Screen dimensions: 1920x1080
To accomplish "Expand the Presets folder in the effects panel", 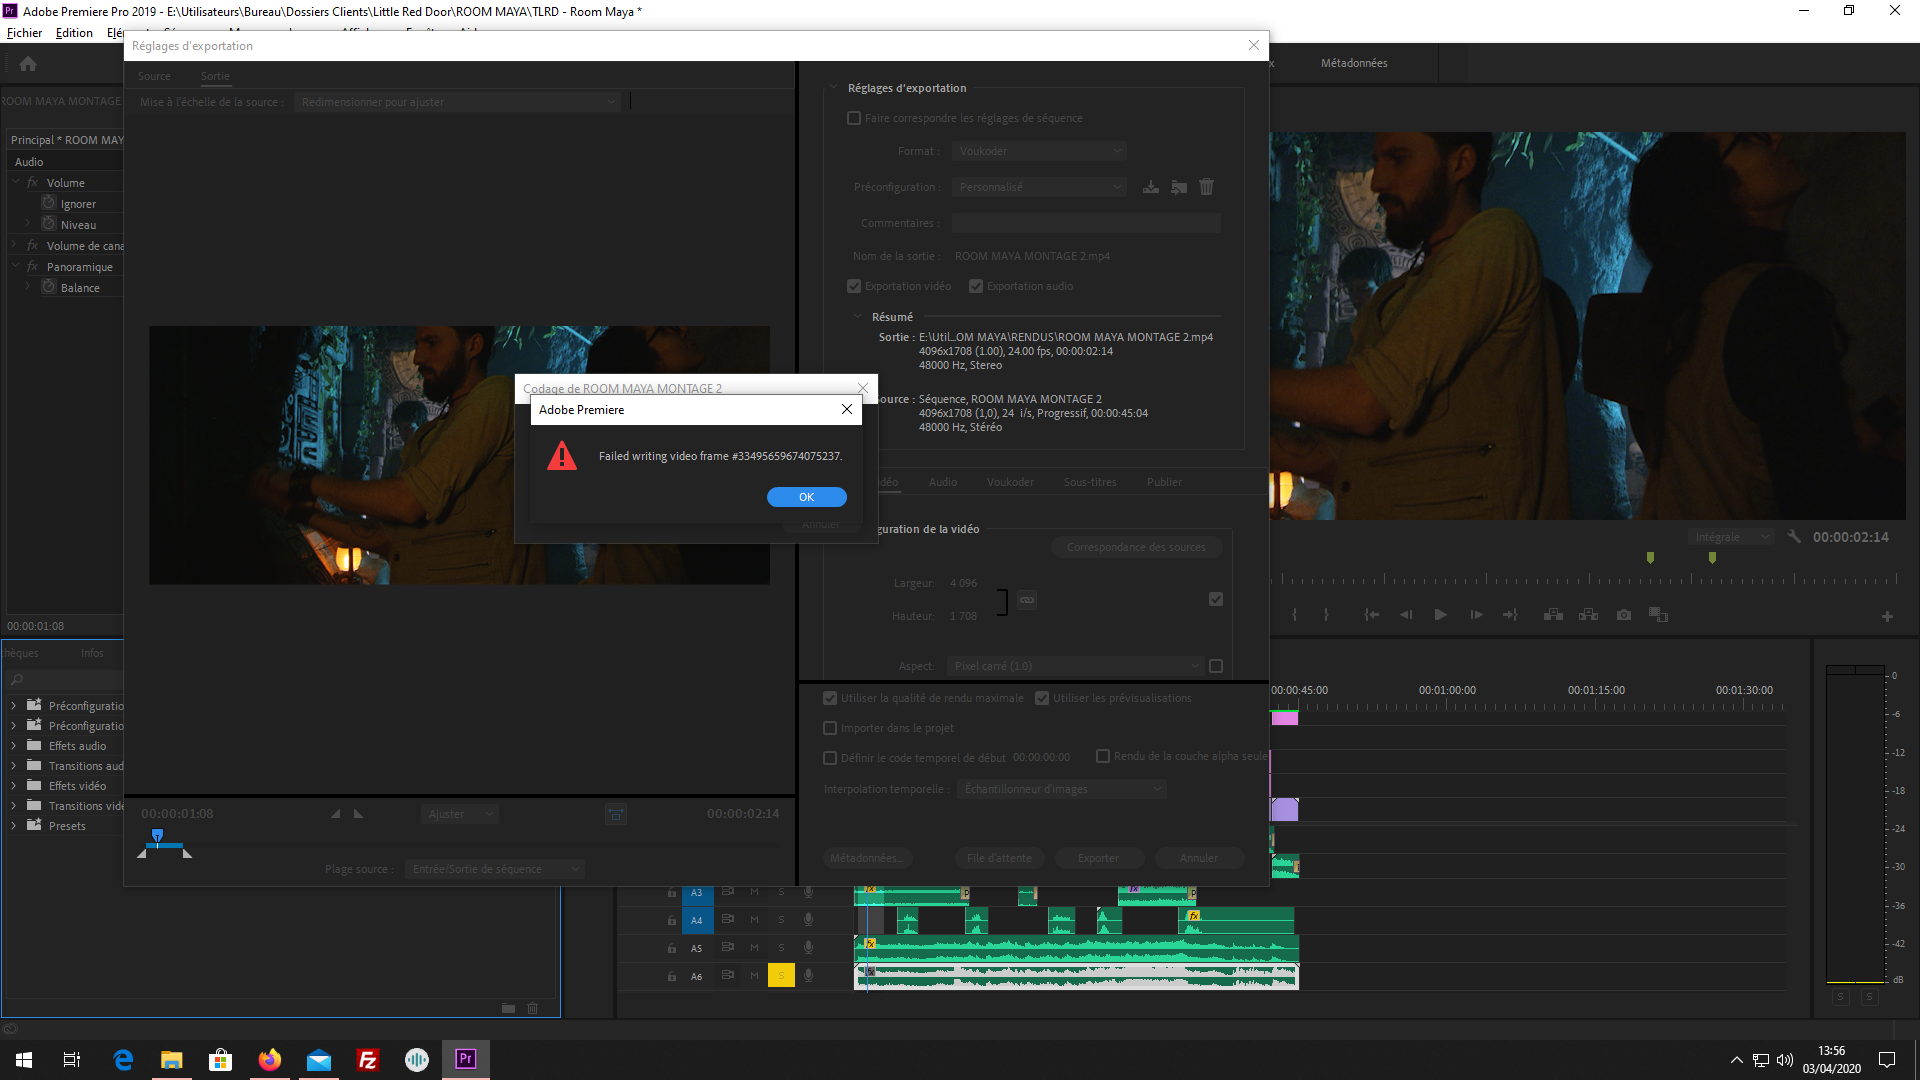I will (x=14, y=826).
